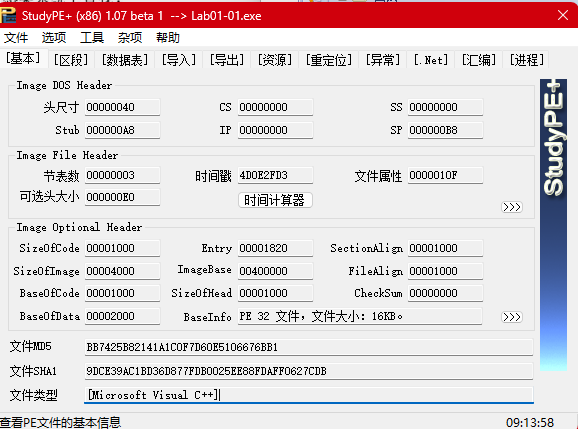Close the StudyPE+ window
The width and height of the screenshot is (578, 429).
click(563, 15)
